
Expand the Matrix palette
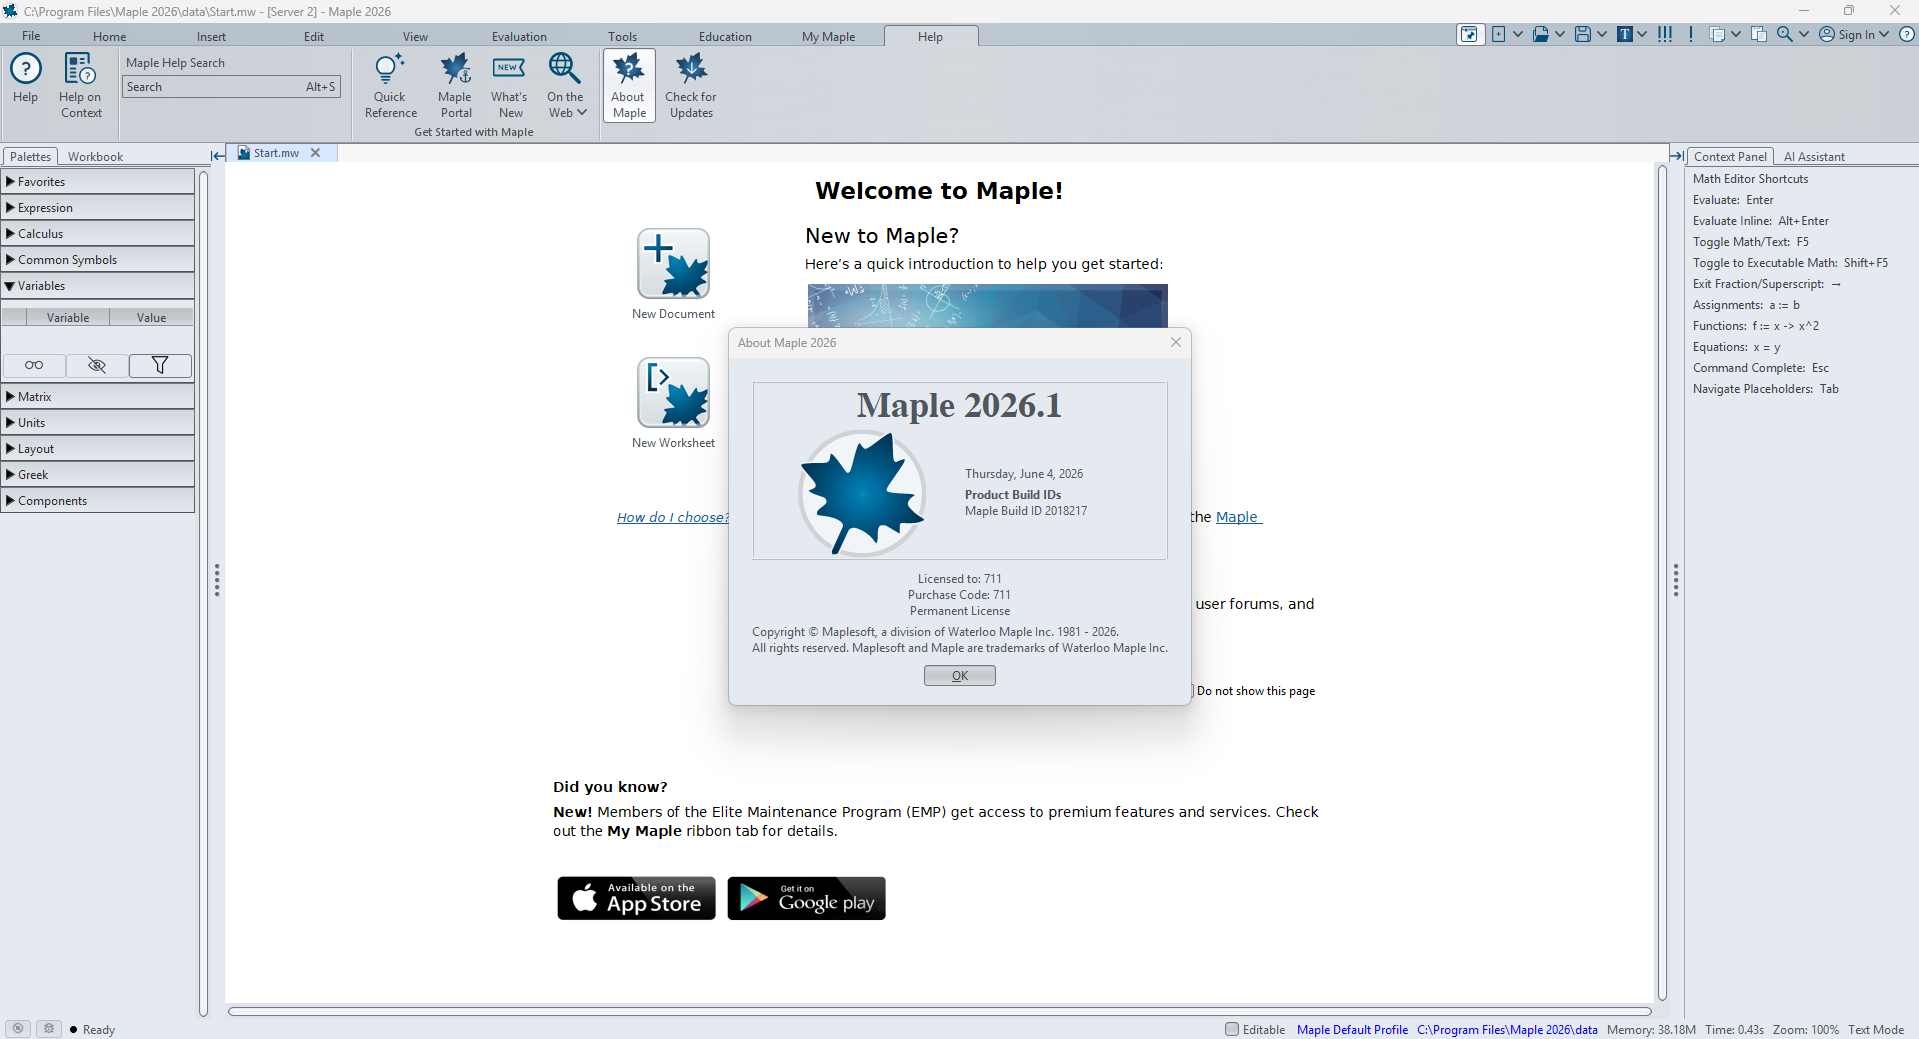coord(97,397)
